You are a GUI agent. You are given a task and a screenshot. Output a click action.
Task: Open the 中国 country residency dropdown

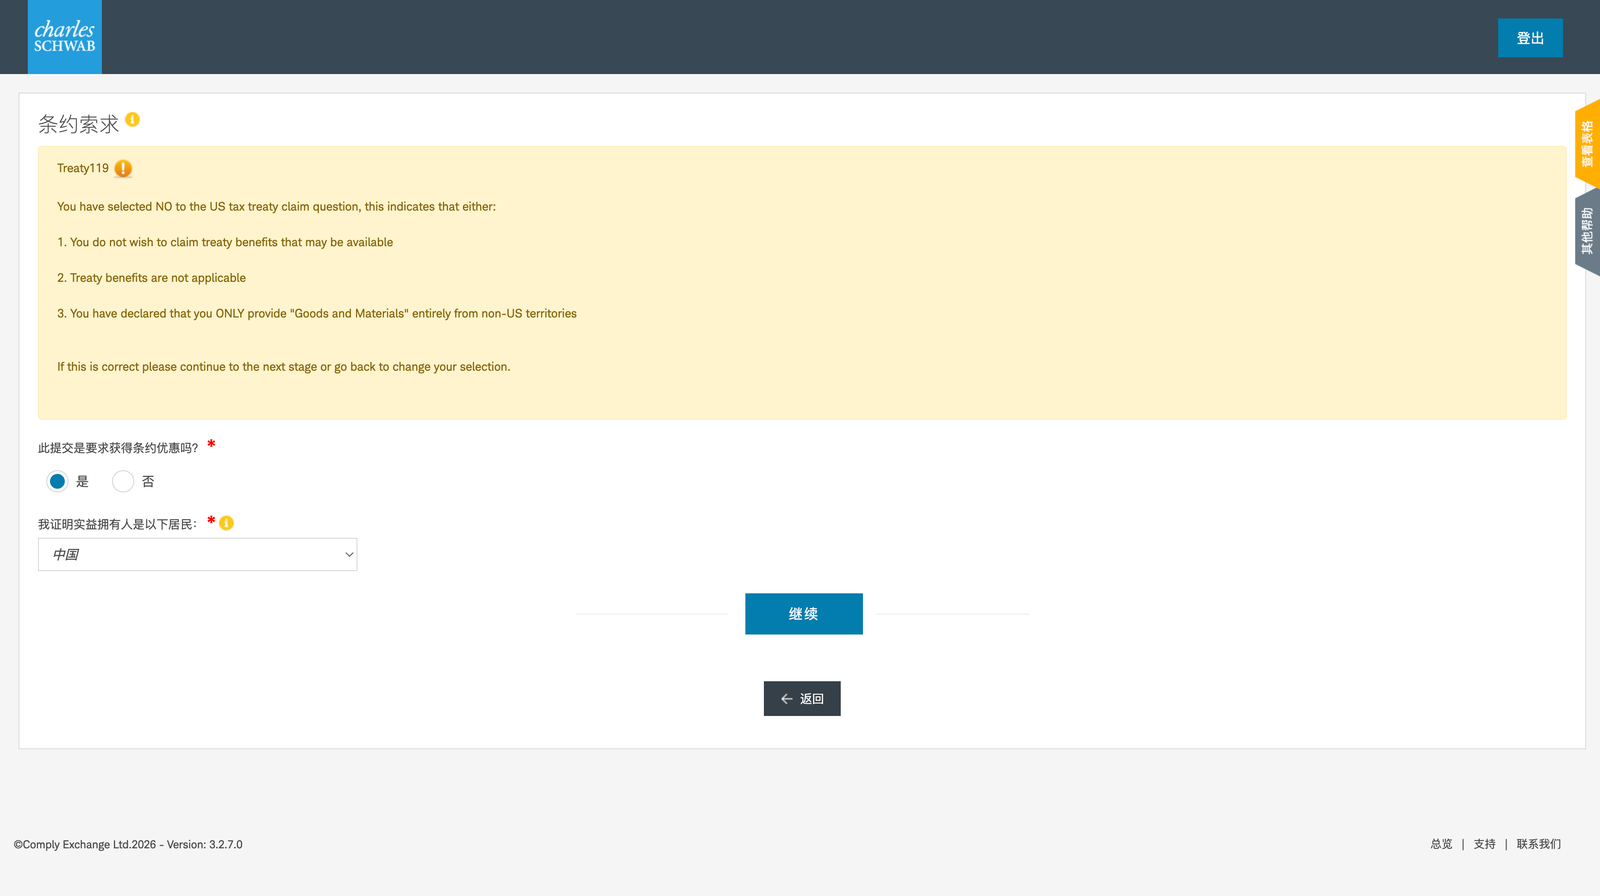198,555
